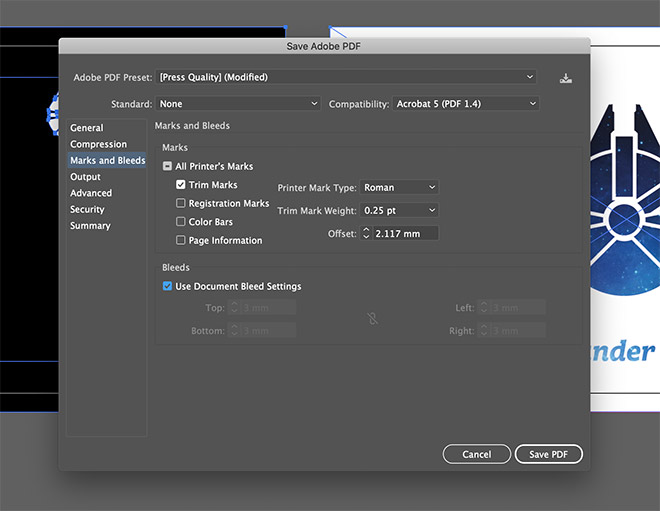Open the Adobe PDF Preset dropdown
Viewport: 660px width, 511px height.
click(346, 77)
